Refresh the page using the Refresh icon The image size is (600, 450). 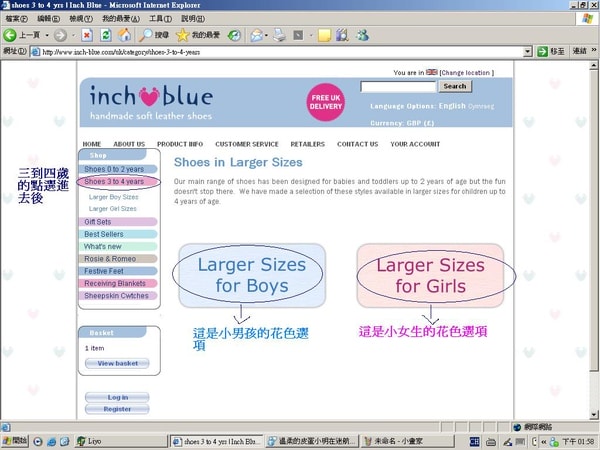(106, 35)
